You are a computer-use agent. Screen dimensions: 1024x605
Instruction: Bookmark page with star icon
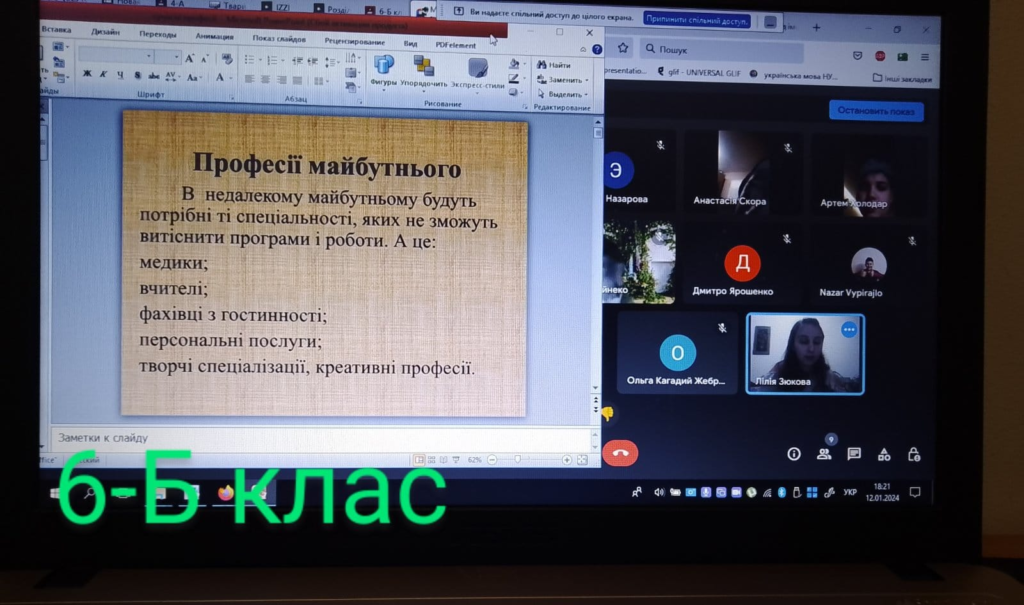point(623,48)
